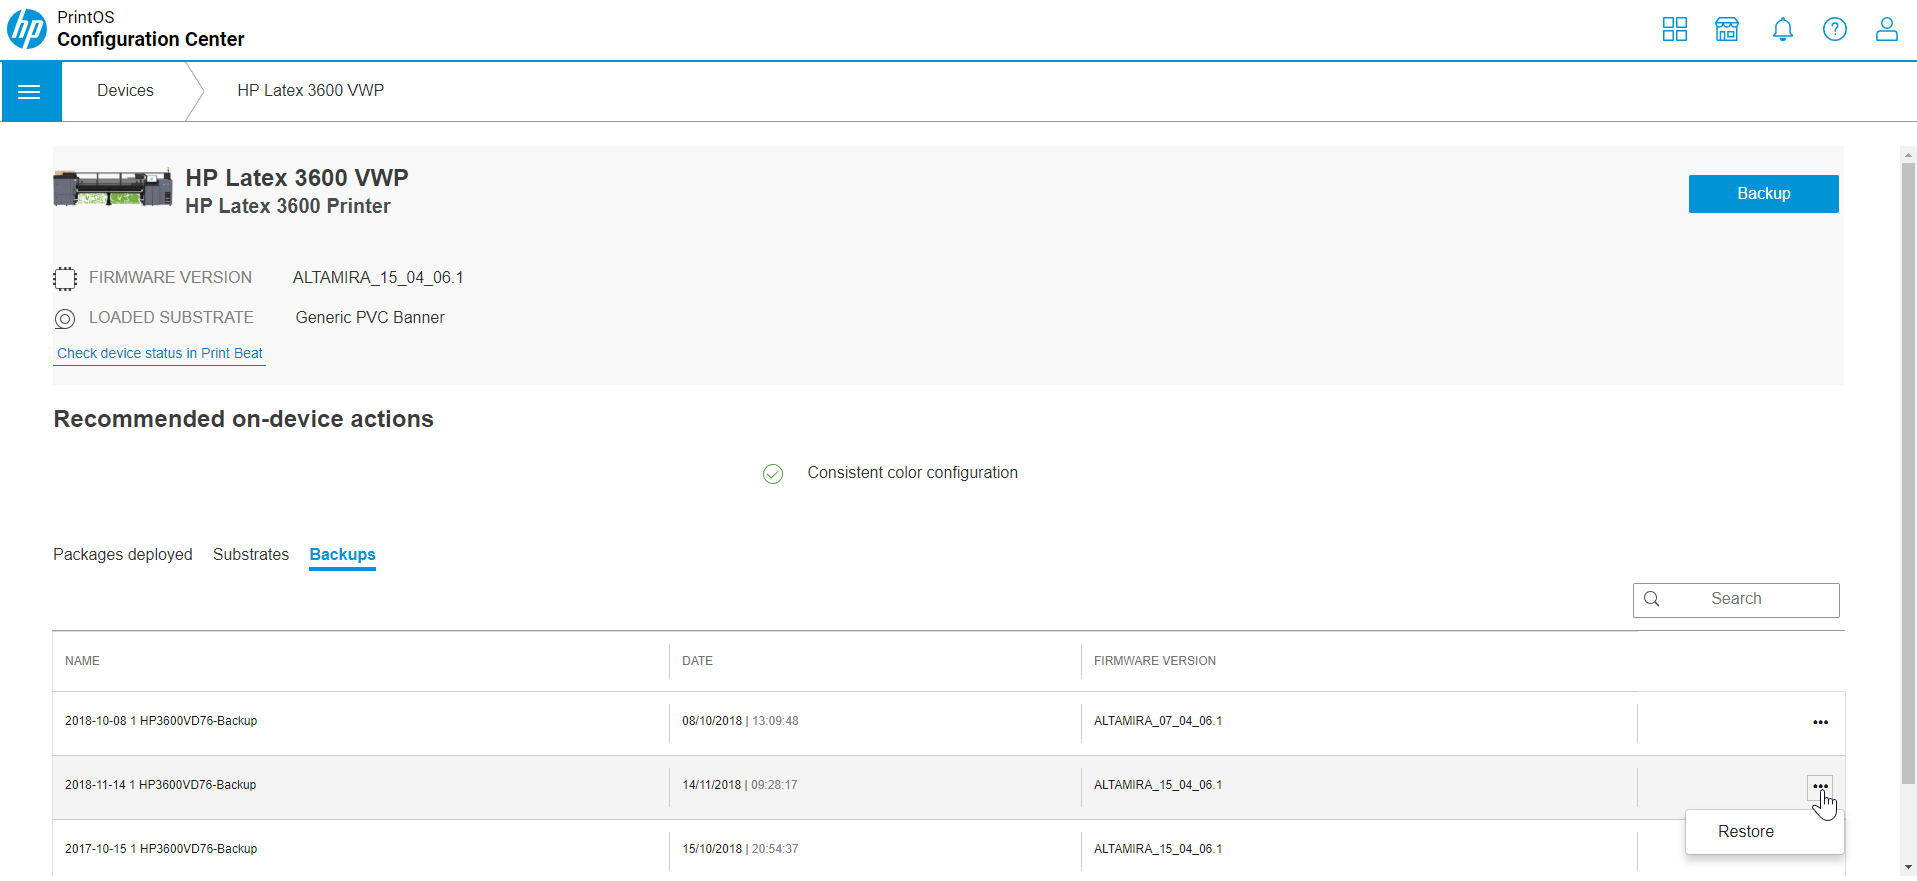The height and width of the screenshot is (881, 1917).
Task: Click the search magnifier icon
Action: 1652,599
